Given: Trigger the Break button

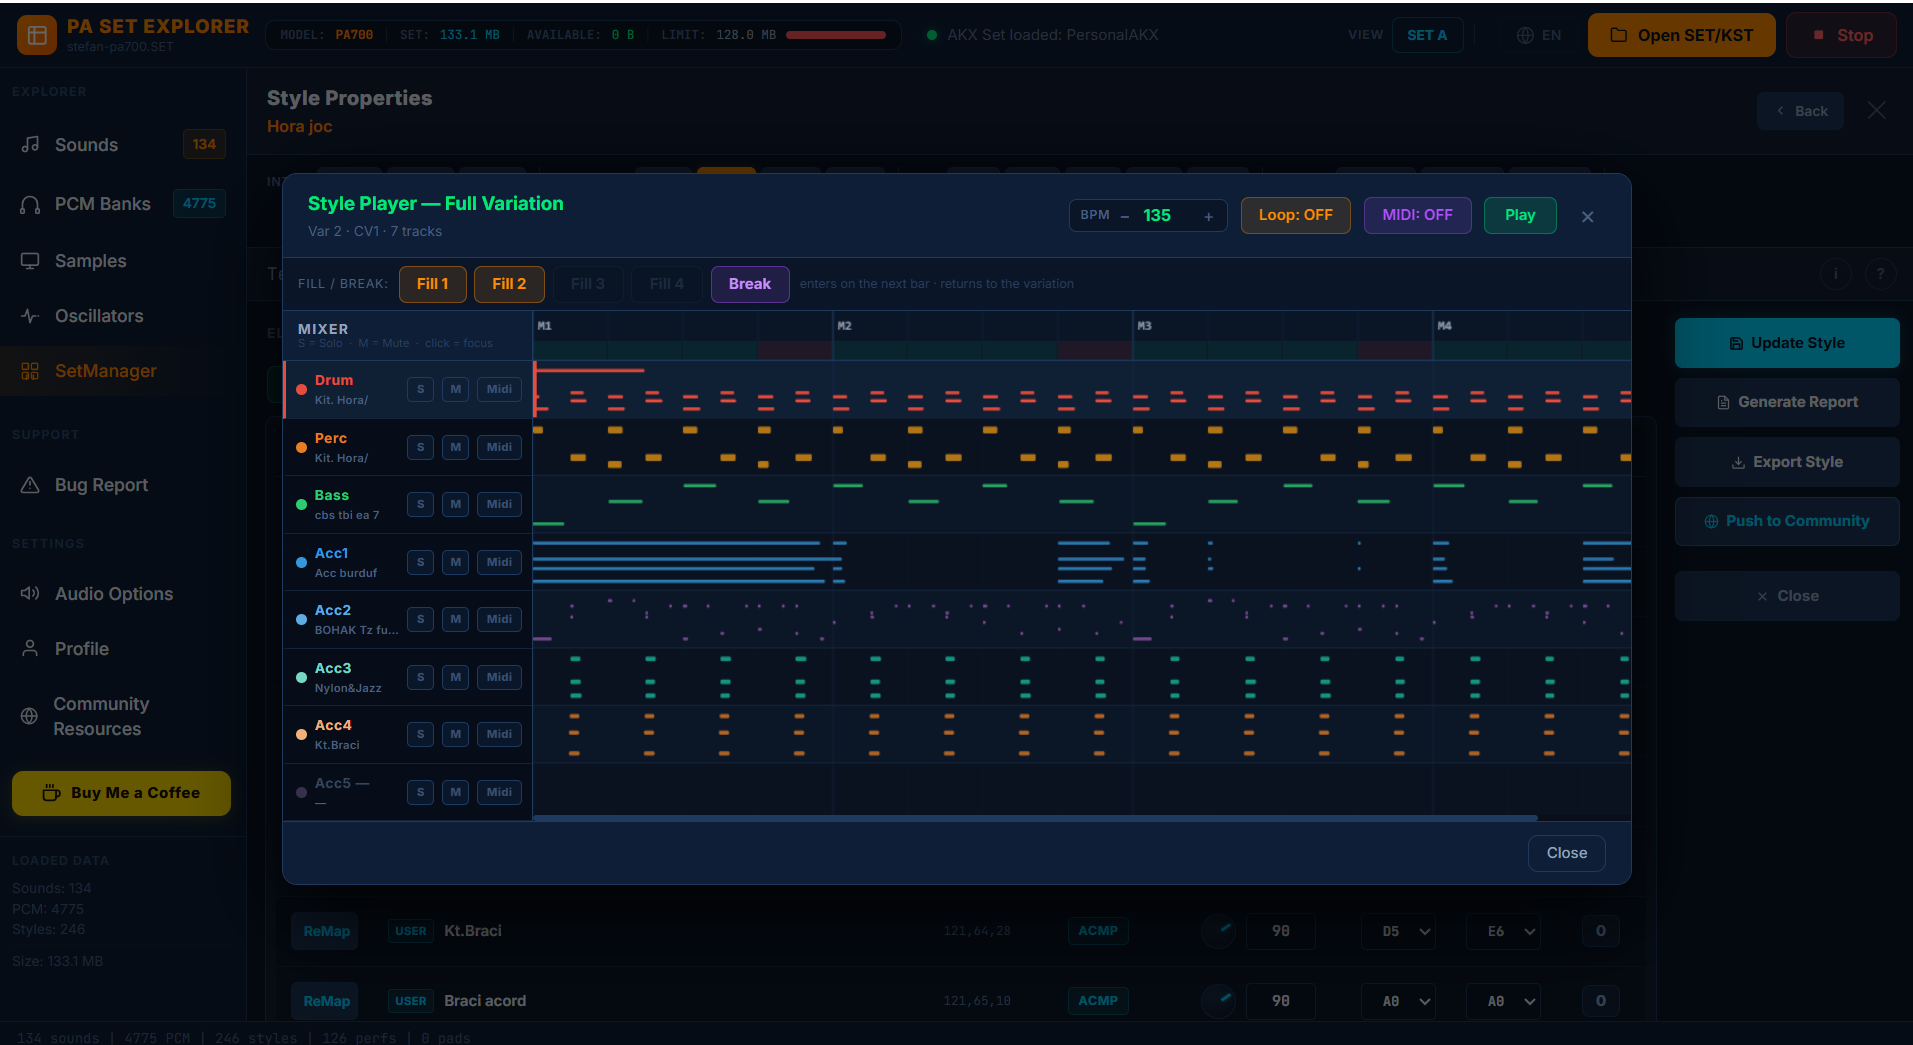Looking at the screenshot, I should pos(750,284).
